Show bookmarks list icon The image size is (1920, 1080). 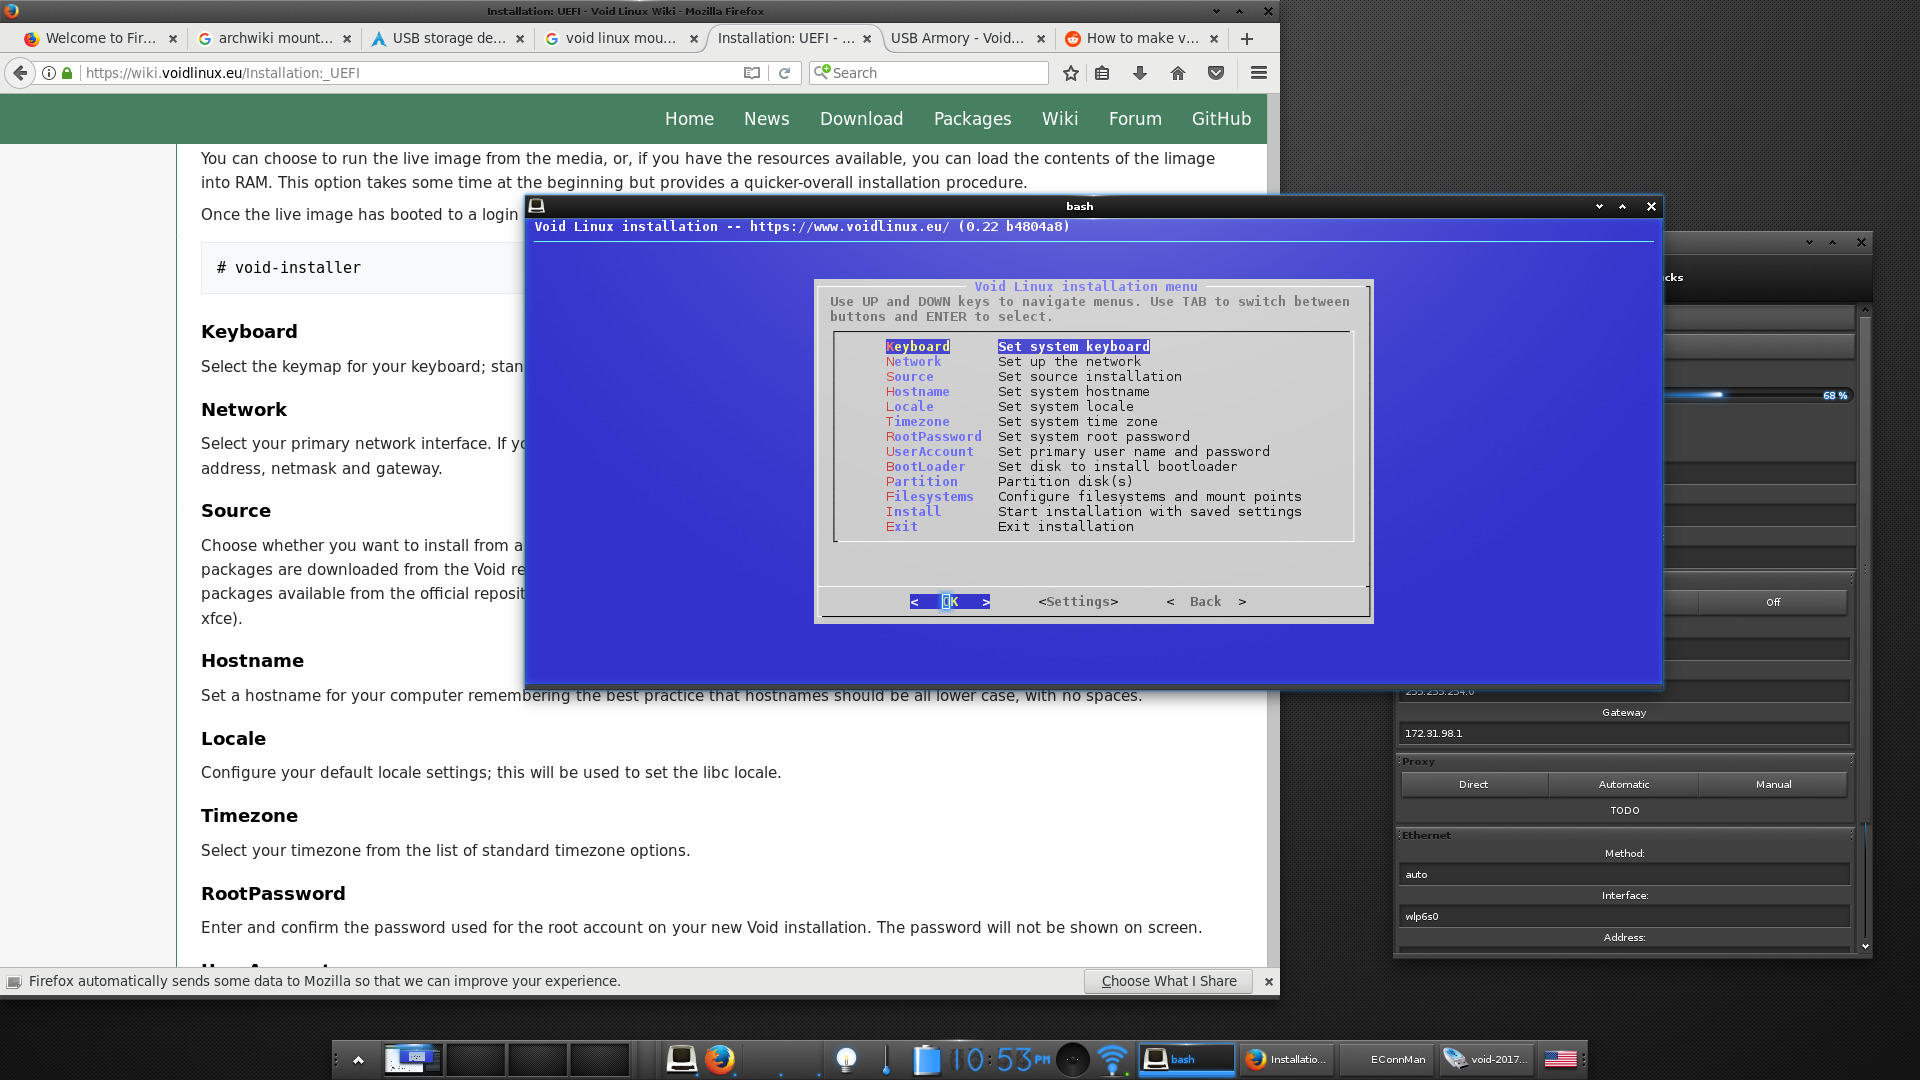pyautogui.click(x=1102, y=73)
